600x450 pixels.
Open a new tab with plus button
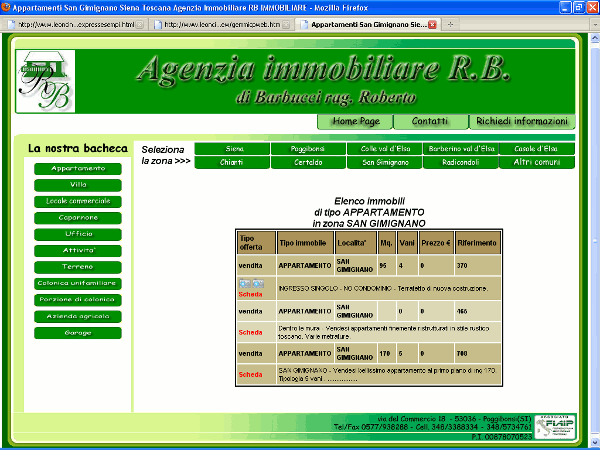click(450, 24)
